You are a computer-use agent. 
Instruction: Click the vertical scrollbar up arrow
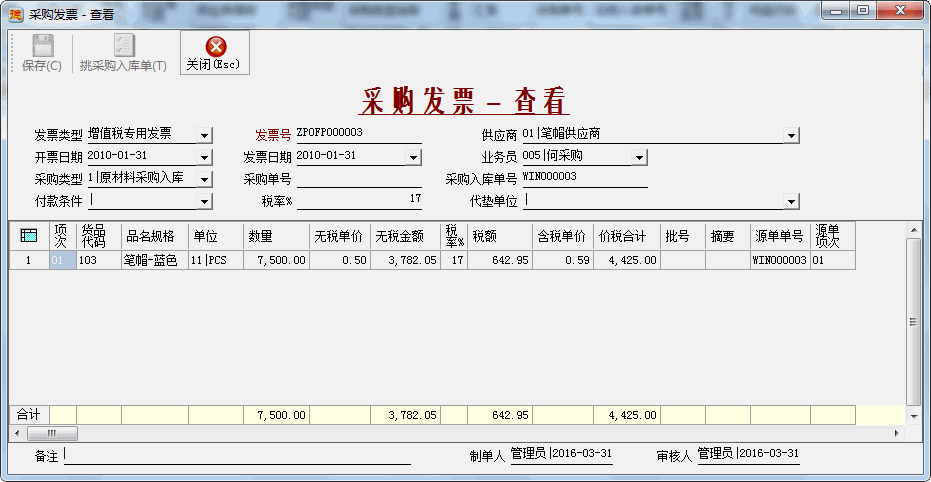(x=913, y=229)
